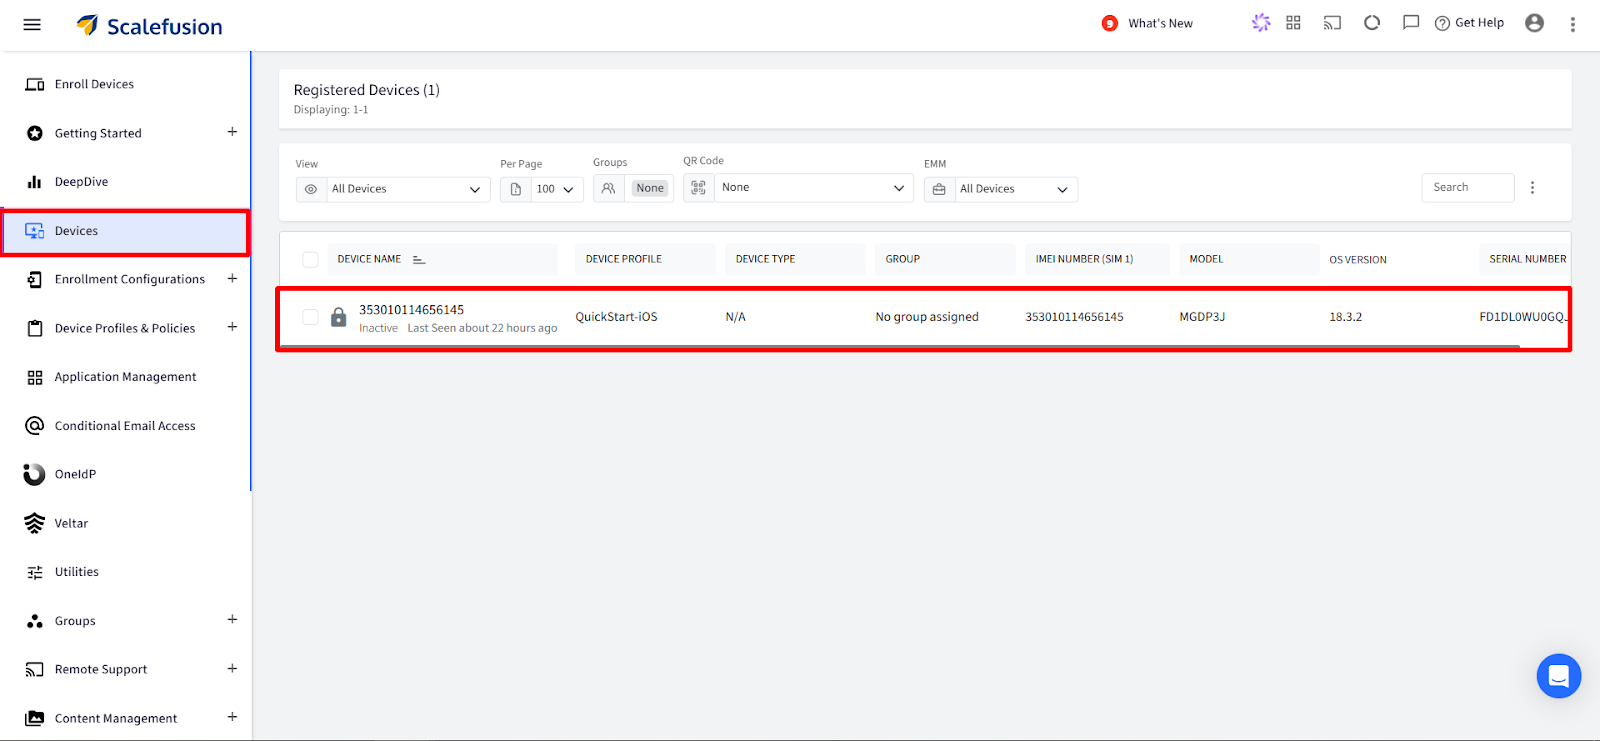Click the QR code icon
The height and width of the screenshot is (741, 1600).
[699, 188]
